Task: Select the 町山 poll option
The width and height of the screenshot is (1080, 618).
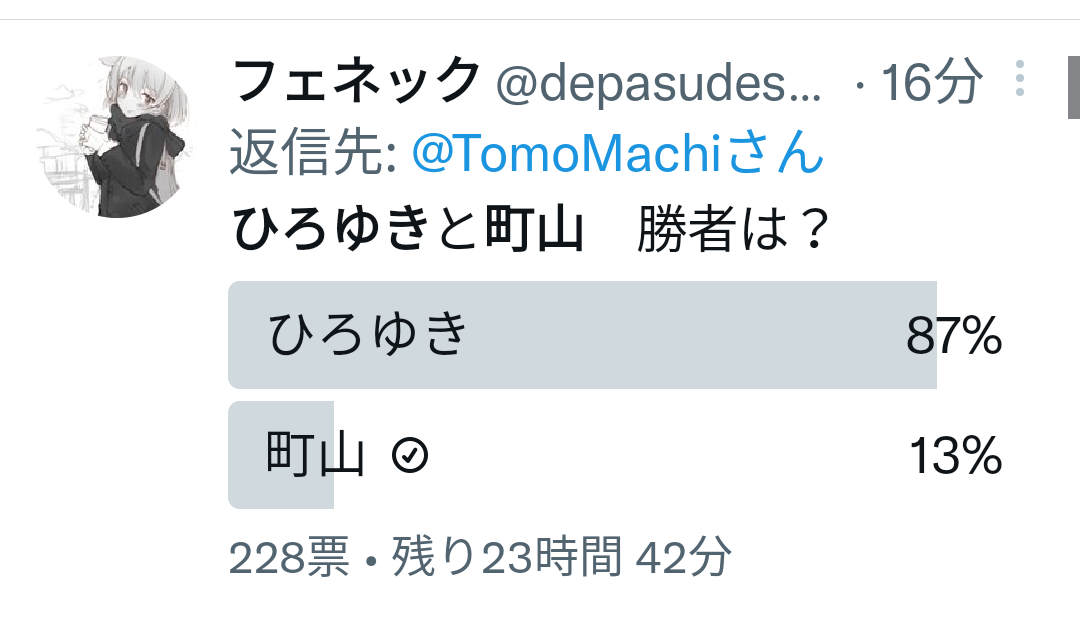Action: (616, 455)
